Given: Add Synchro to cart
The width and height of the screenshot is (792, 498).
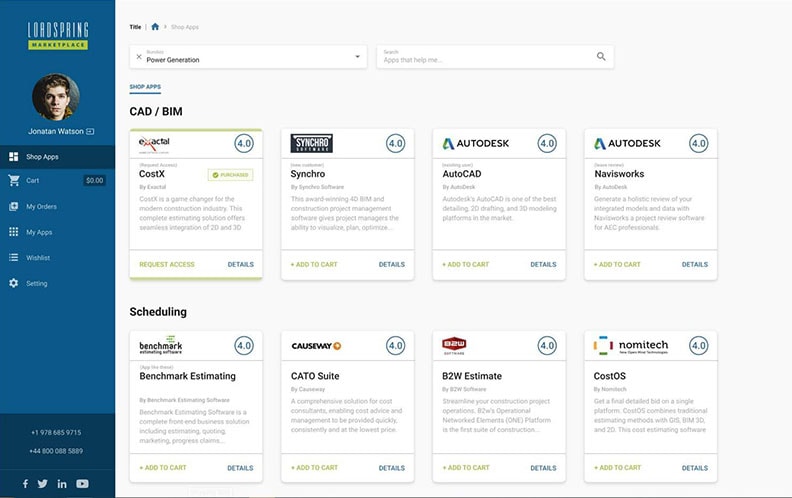Looking at the screenshot, I should pos(314,264).
